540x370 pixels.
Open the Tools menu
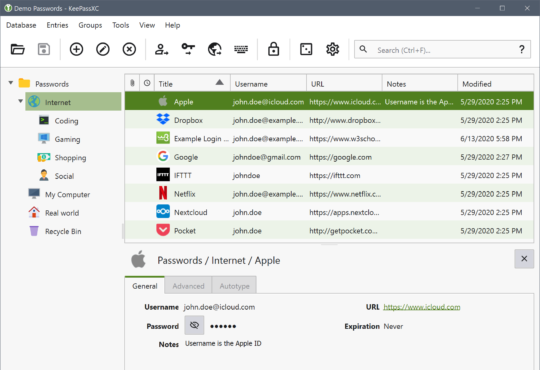coord(121,25)
